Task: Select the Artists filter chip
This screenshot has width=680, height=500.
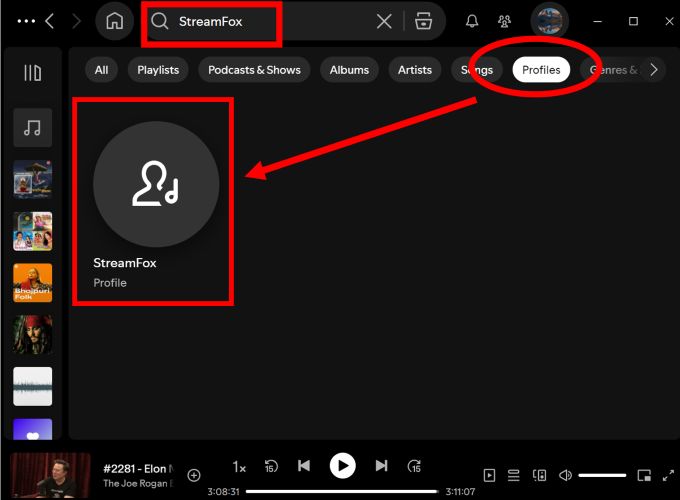Action: (x=415, y=70)
